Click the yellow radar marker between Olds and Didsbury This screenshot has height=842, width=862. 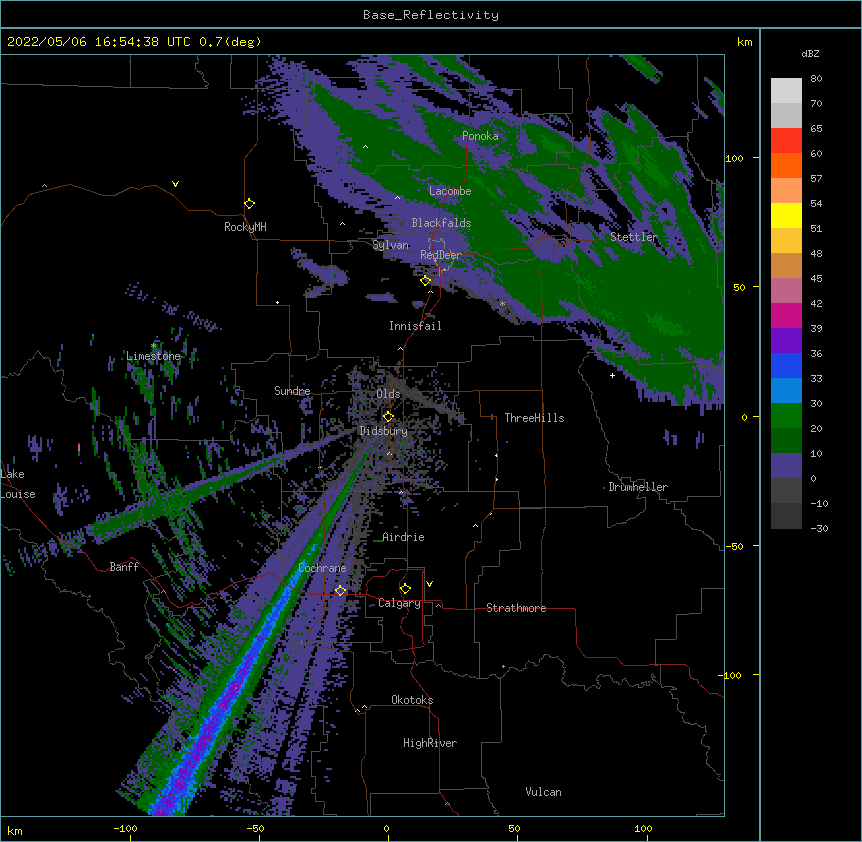pyautogui.click(x=388, y=417)
